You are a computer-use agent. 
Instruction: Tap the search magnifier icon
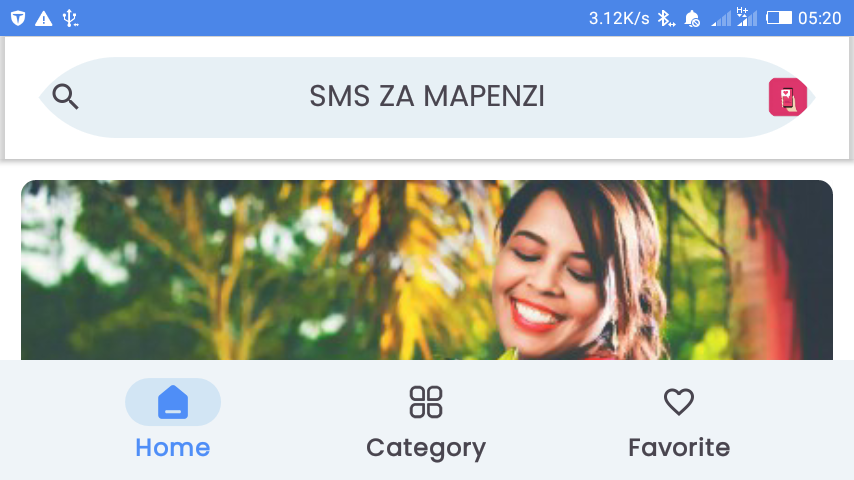tap(65, 97)
